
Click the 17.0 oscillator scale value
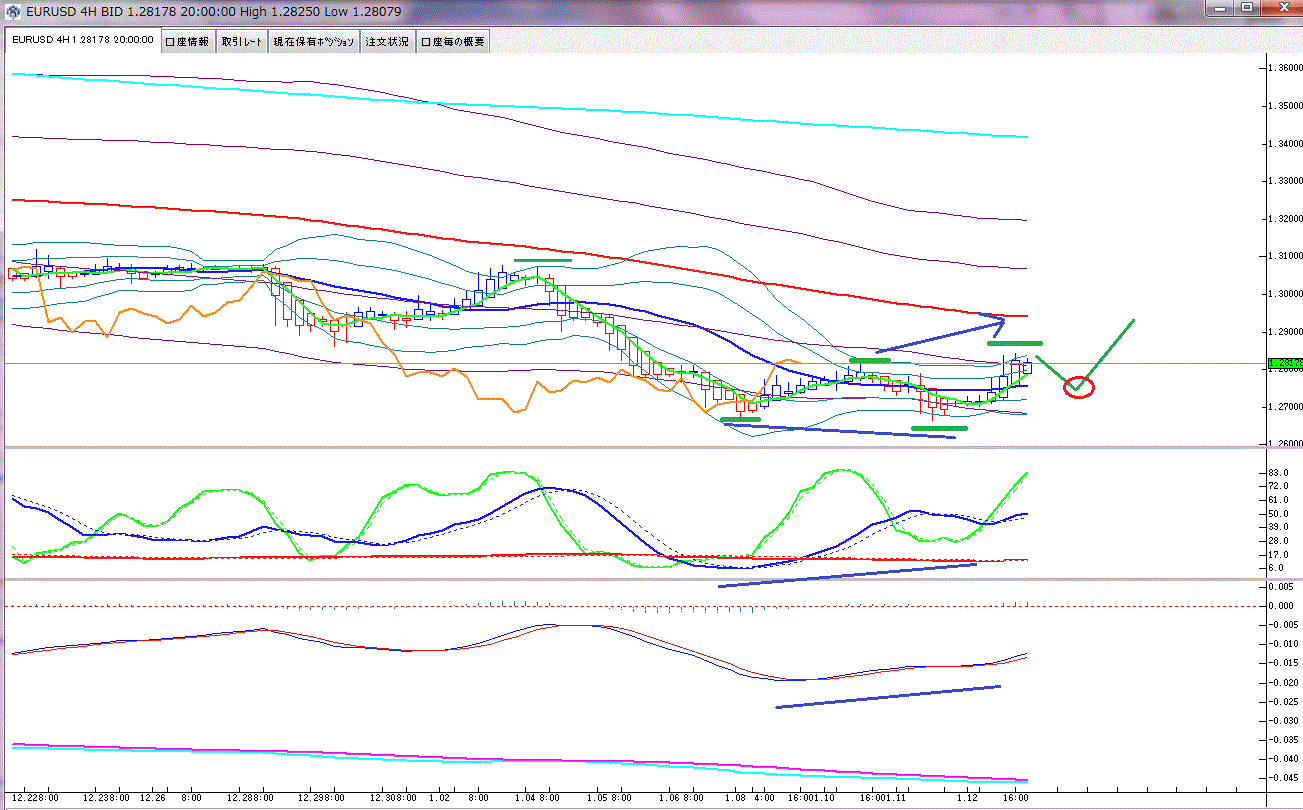pos(1277,554)
